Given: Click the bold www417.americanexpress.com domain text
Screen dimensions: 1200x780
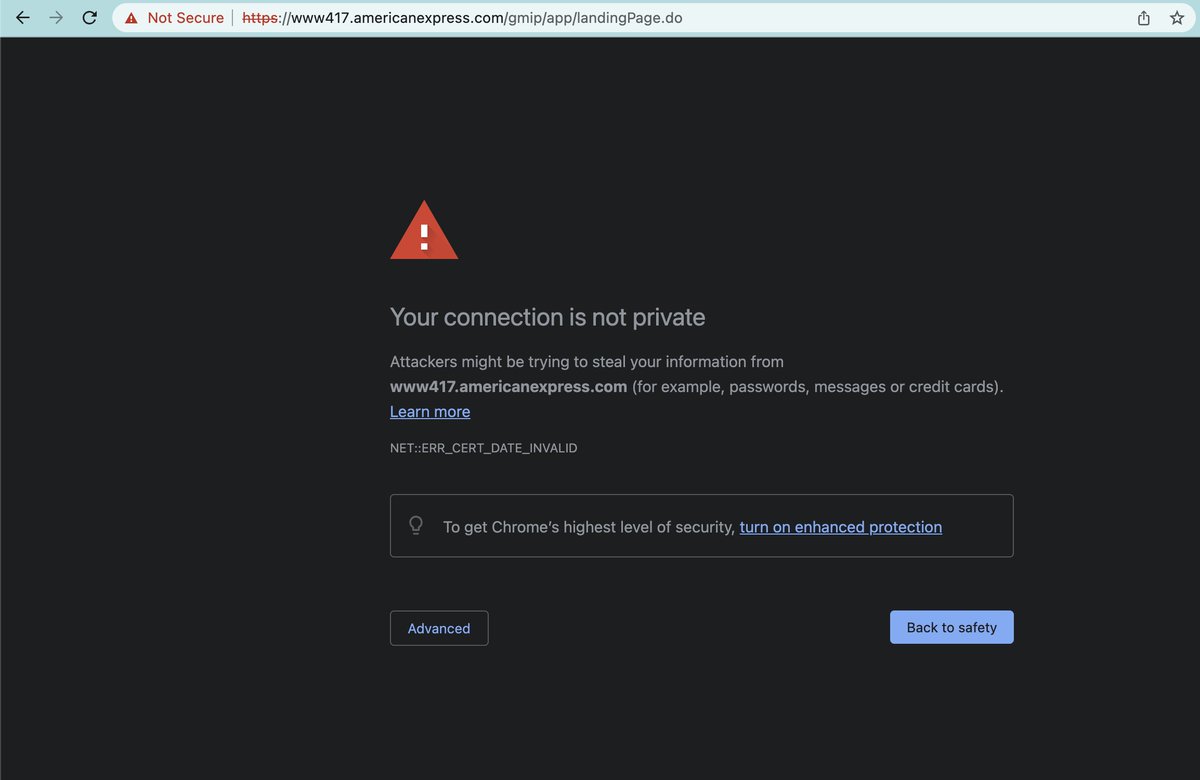Looking at the screenshot, I should (509, 386).
